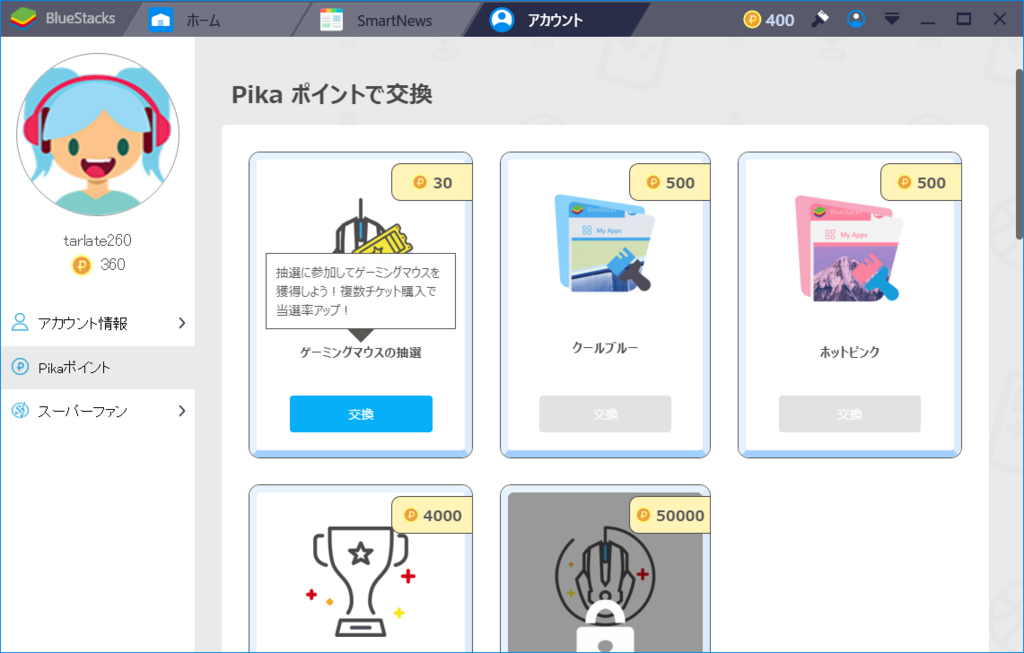Click the 50000 points price tag
The height and width of the screenshot is (653, 1024).
pyautogui.click(x=669, y=515)
